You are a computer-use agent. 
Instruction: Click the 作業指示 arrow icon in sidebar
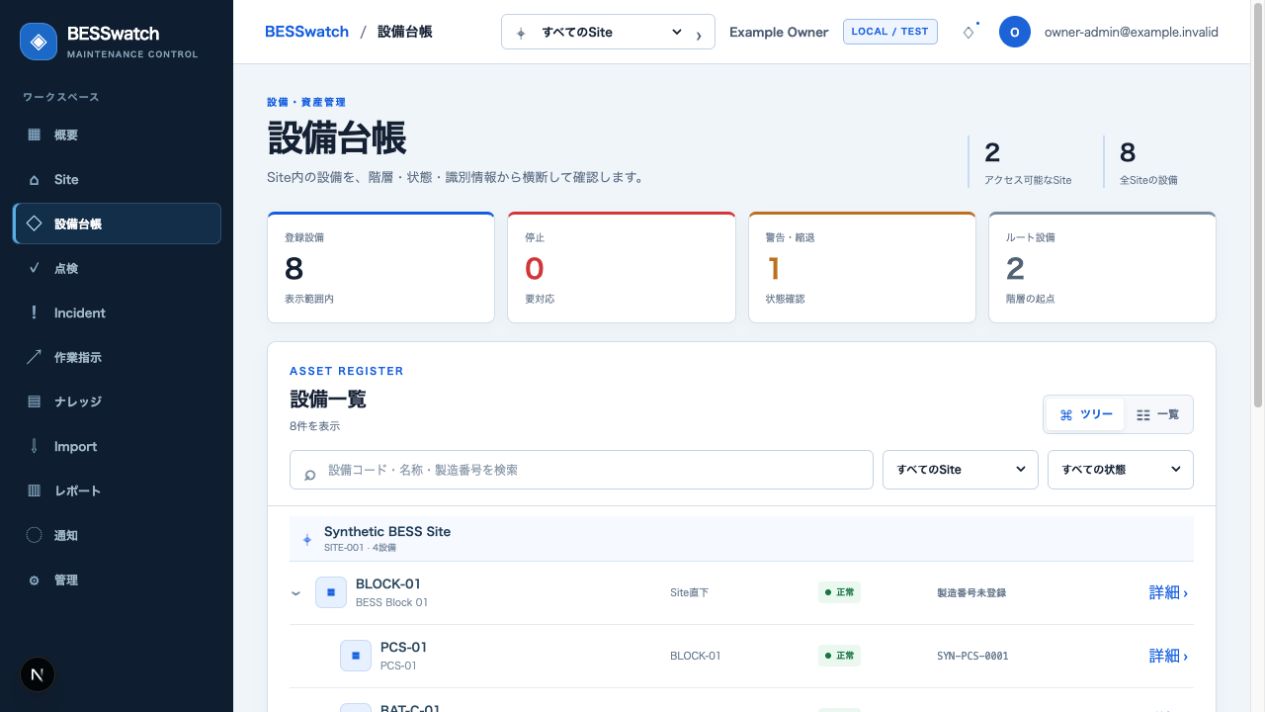tap(34, 357)
